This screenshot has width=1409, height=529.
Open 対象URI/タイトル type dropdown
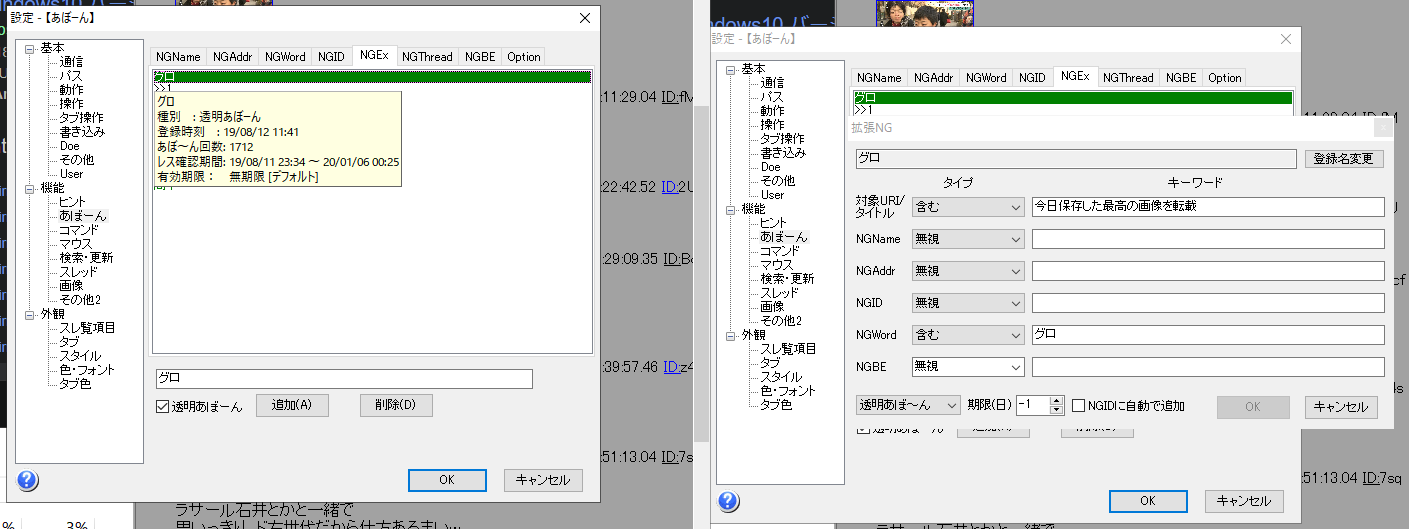pos(968,207)
